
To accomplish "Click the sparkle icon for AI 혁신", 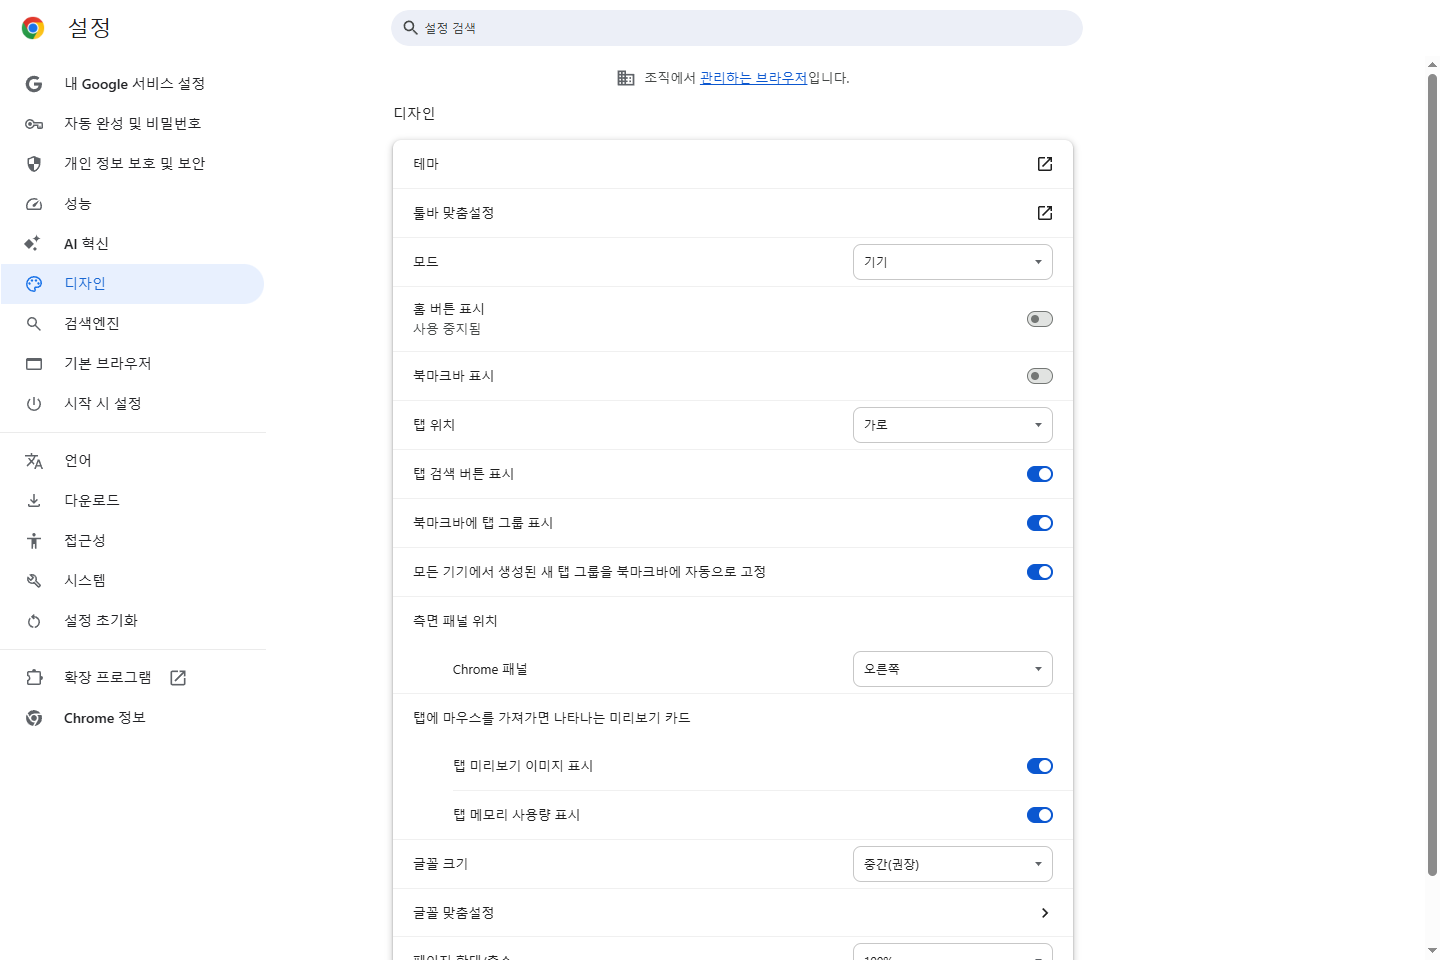I will [33, 244].
